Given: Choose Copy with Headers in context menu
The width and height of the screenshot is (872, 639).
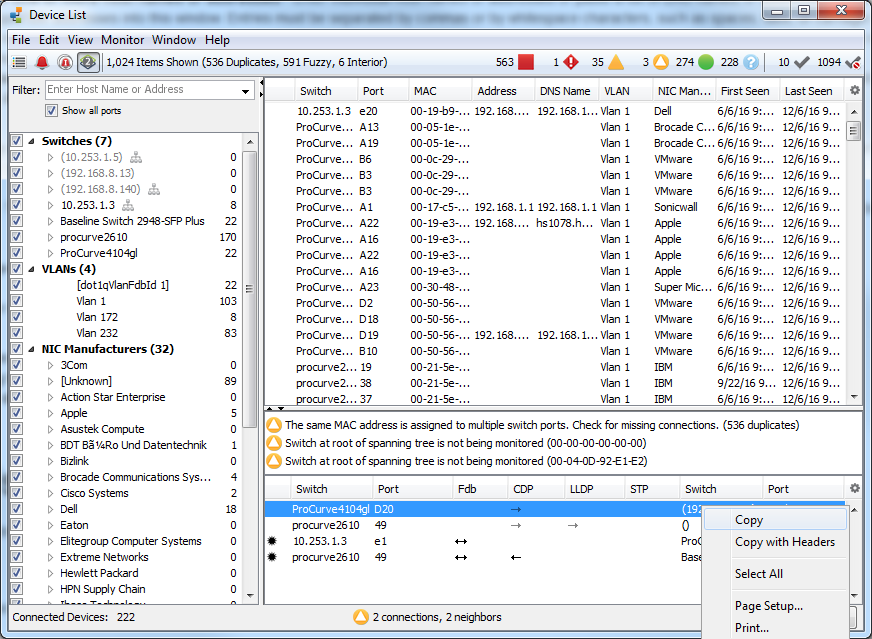Looking at the screenshot, I should (x=775, y=542).
